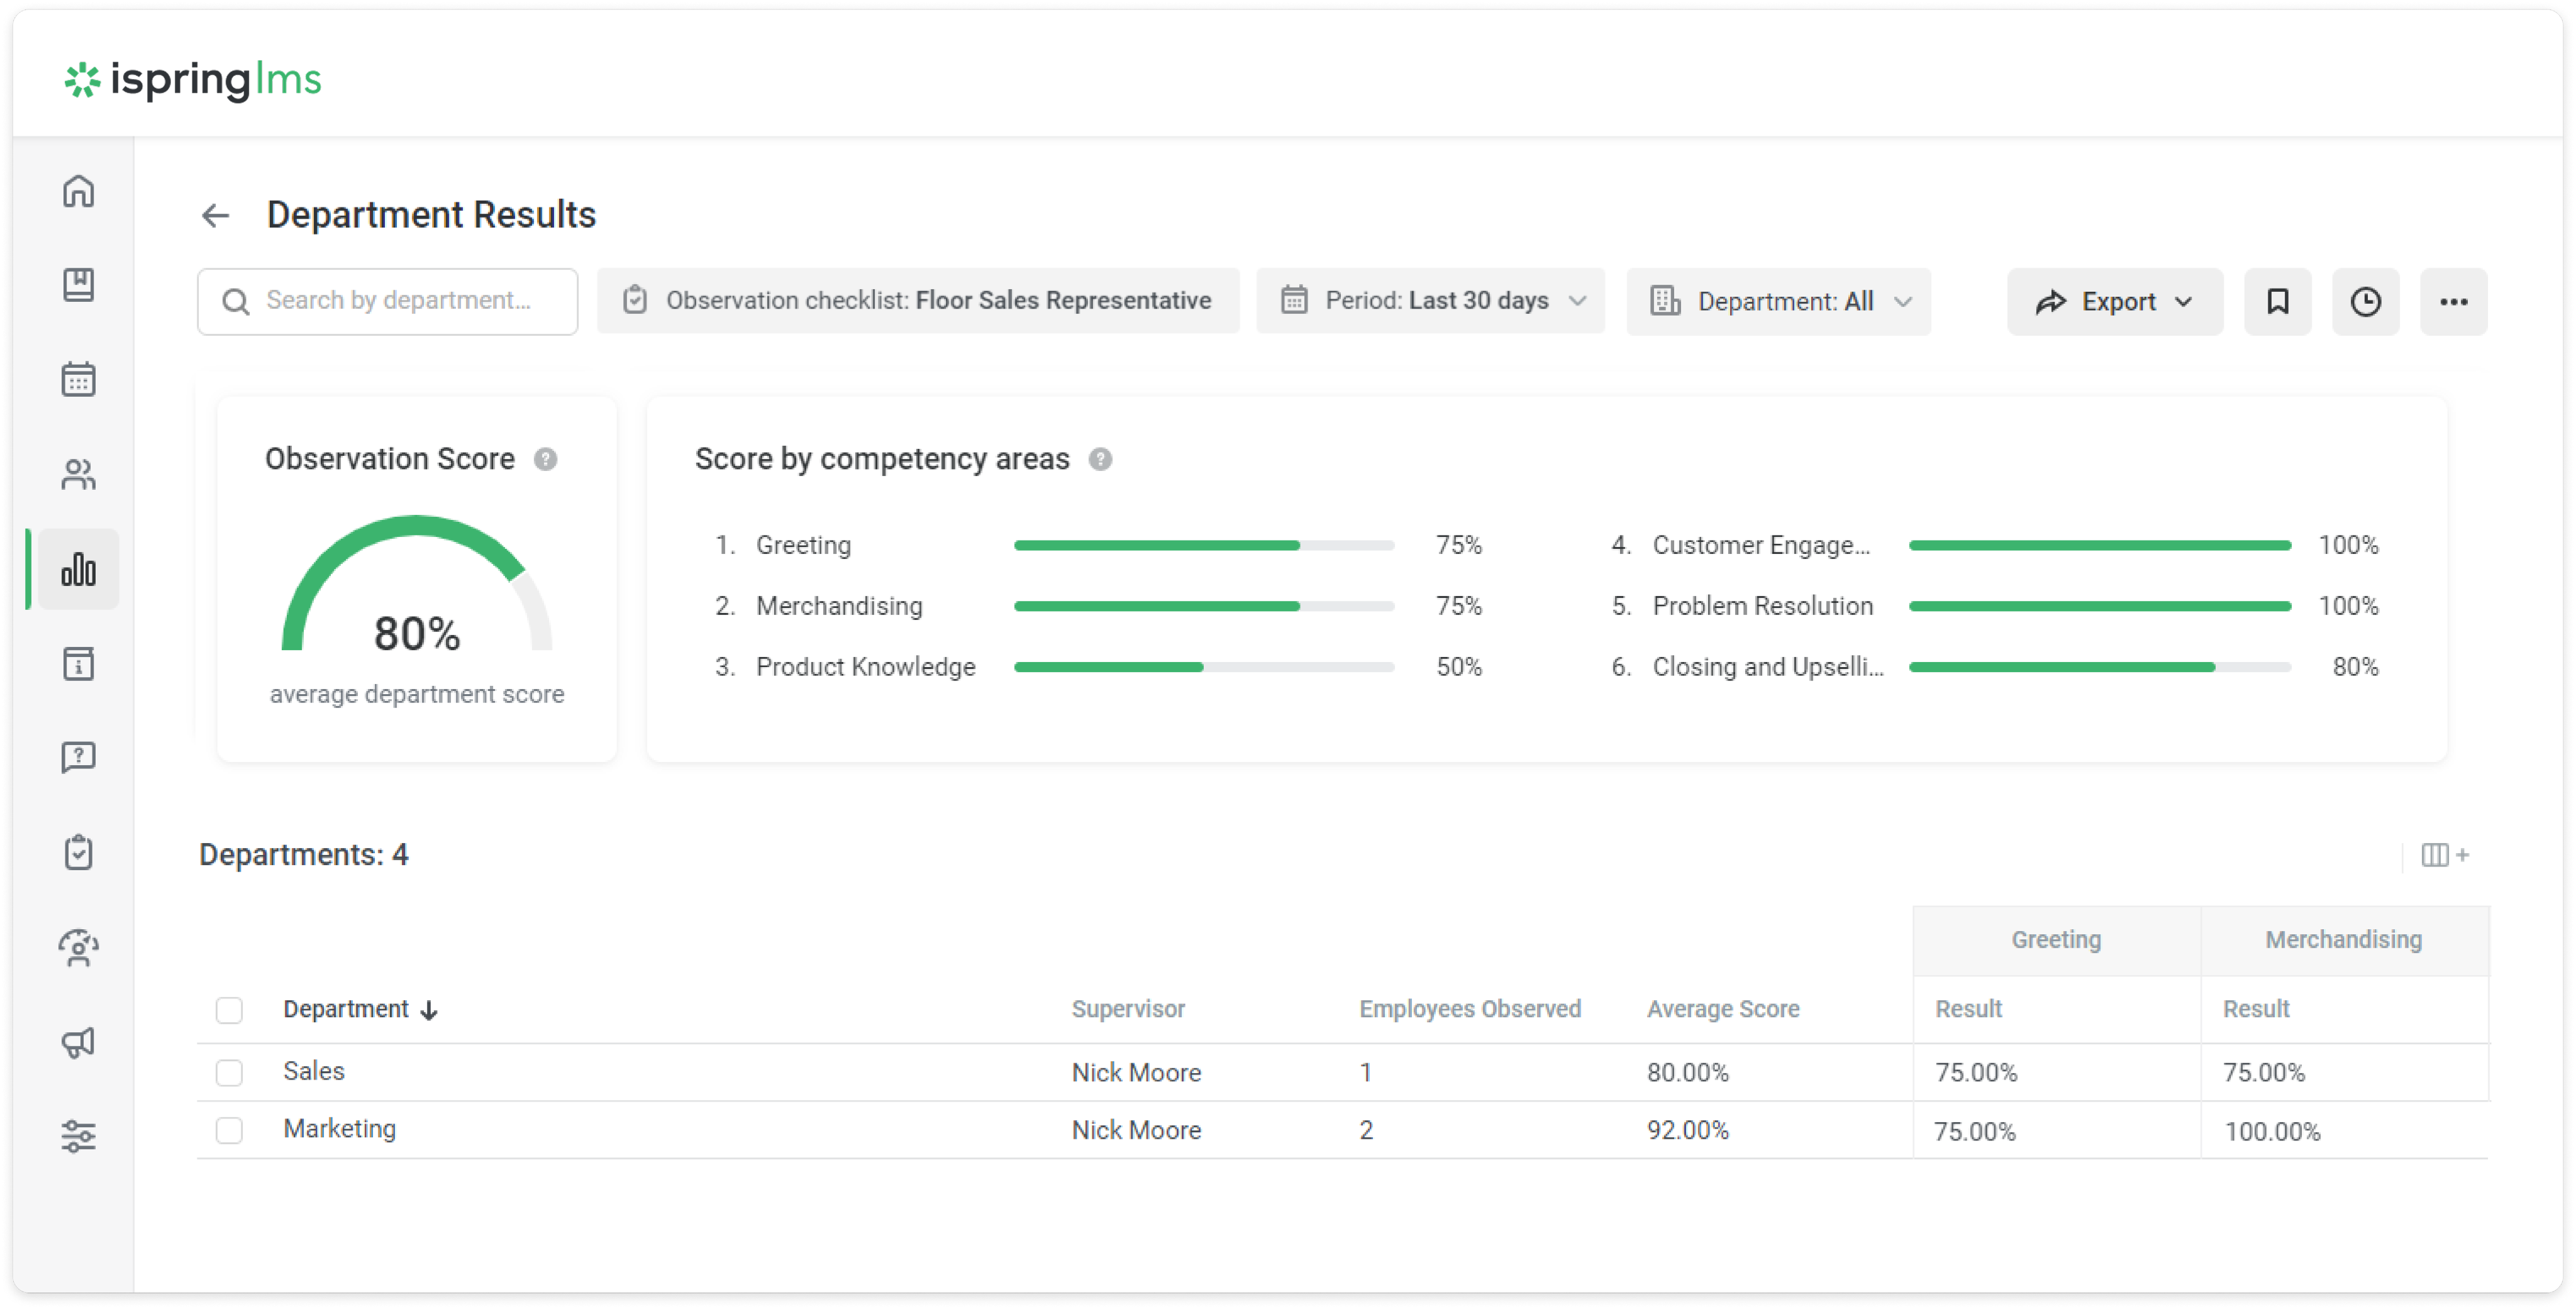Expand the Period: Last 30 days dropdown
This screenshot has width=2576, height=1309.
pyautogui.click(x=1430, y=301)
